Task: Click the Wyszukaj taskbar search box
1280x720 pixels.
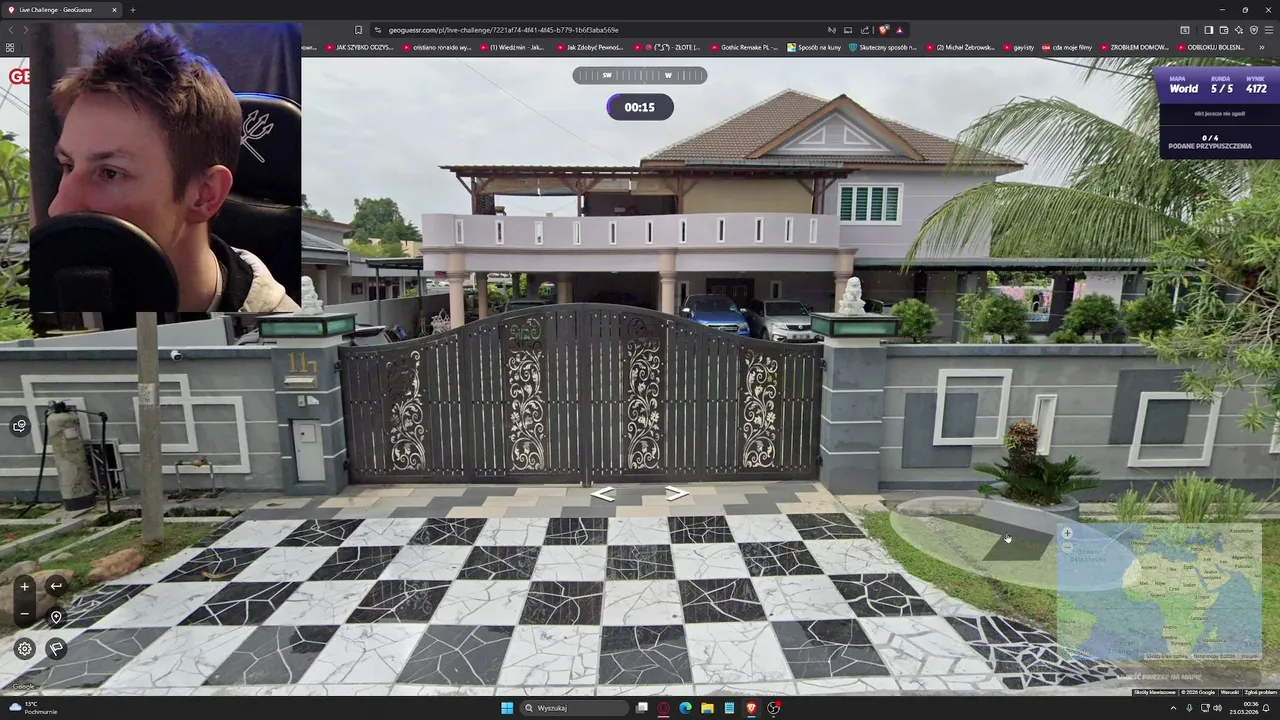Action: [x=572, y=708]
